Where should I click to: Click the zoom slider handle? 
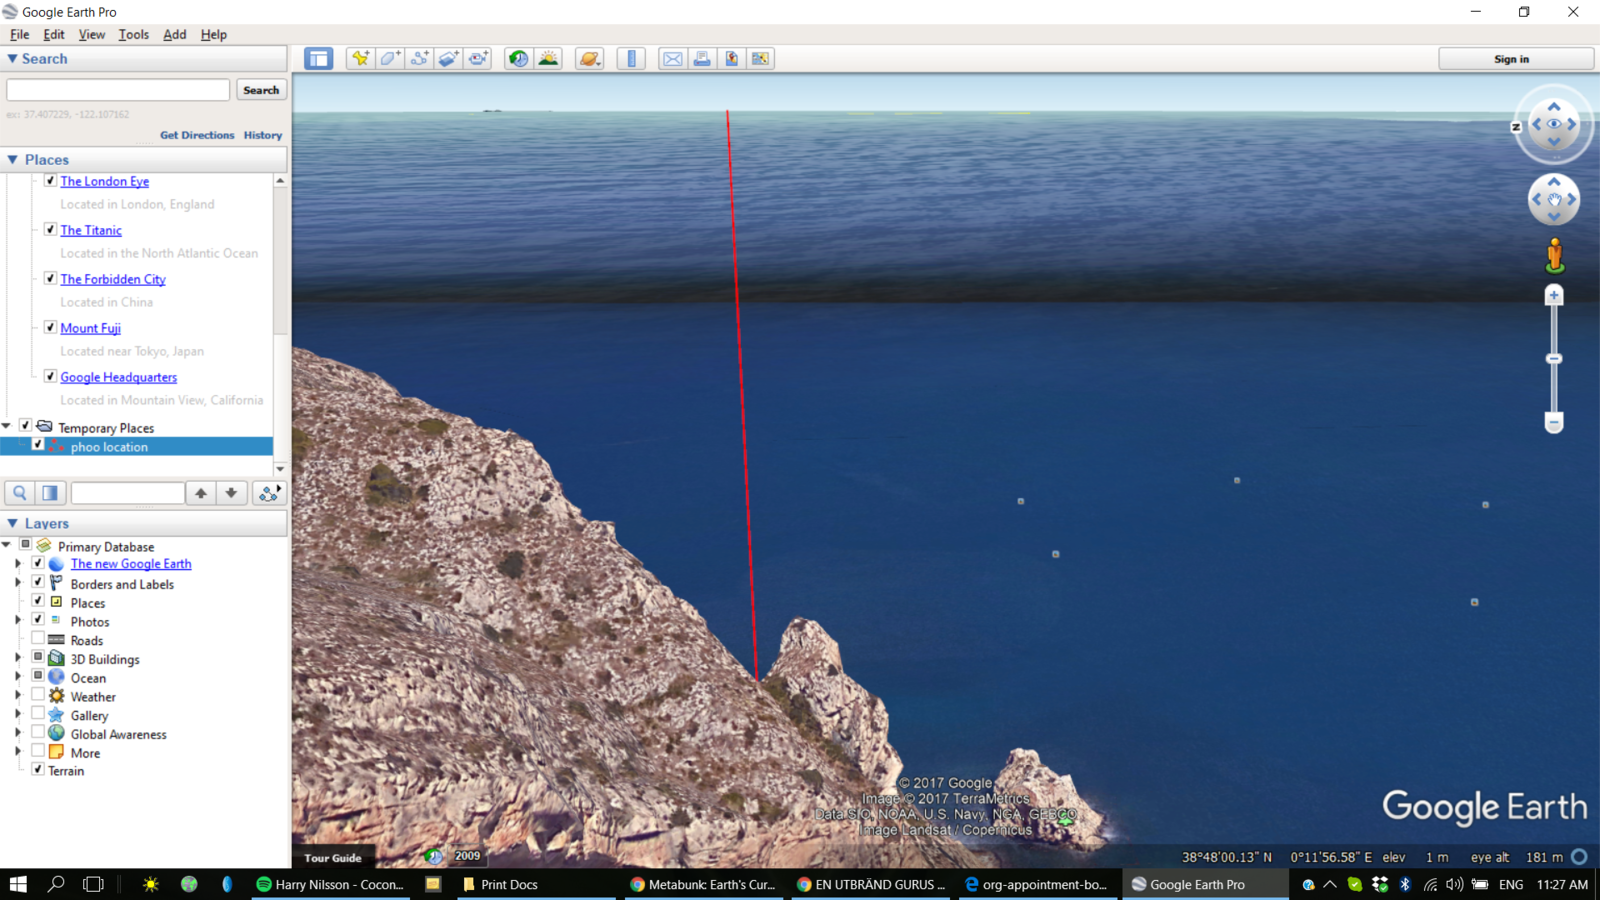tap(1554, 359)
